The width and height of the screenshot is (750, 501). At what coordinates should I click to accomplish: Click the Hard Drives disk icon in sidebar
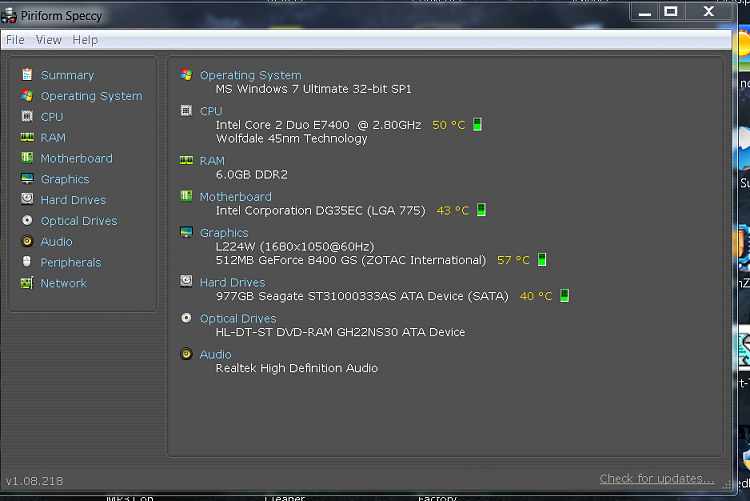27,199
